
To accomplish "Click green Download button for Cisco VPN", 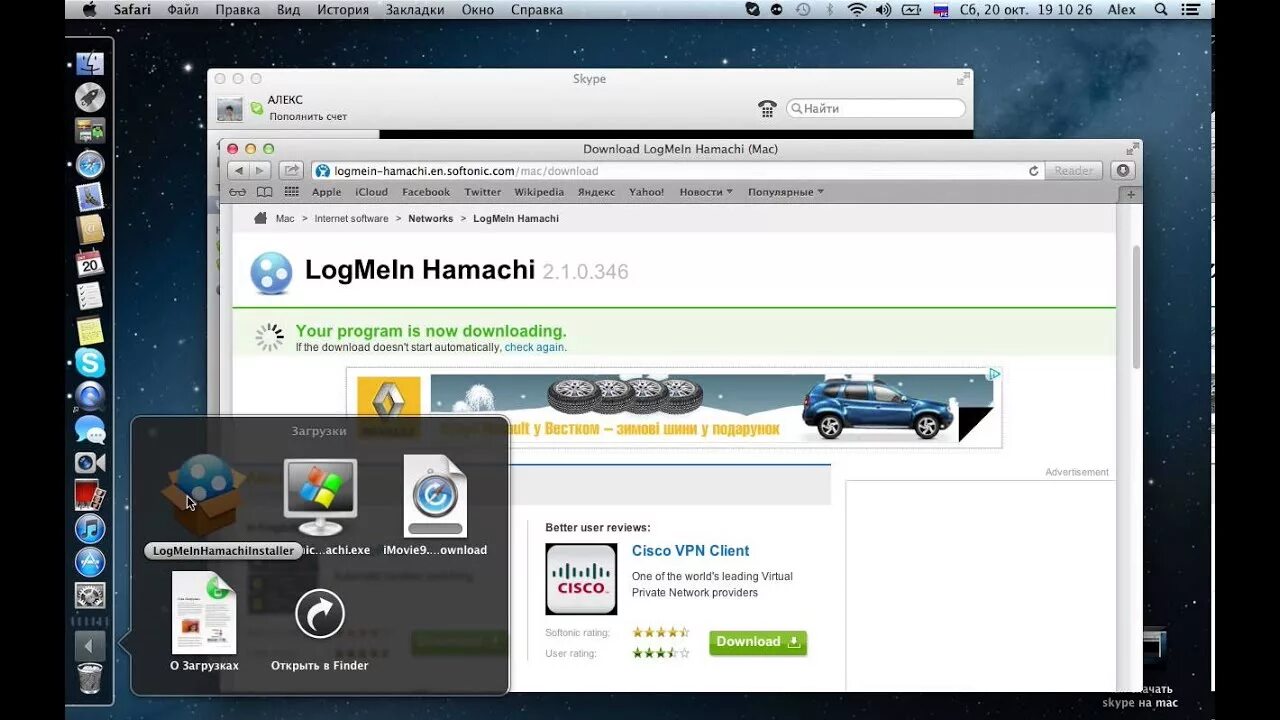I will (758, 642).
